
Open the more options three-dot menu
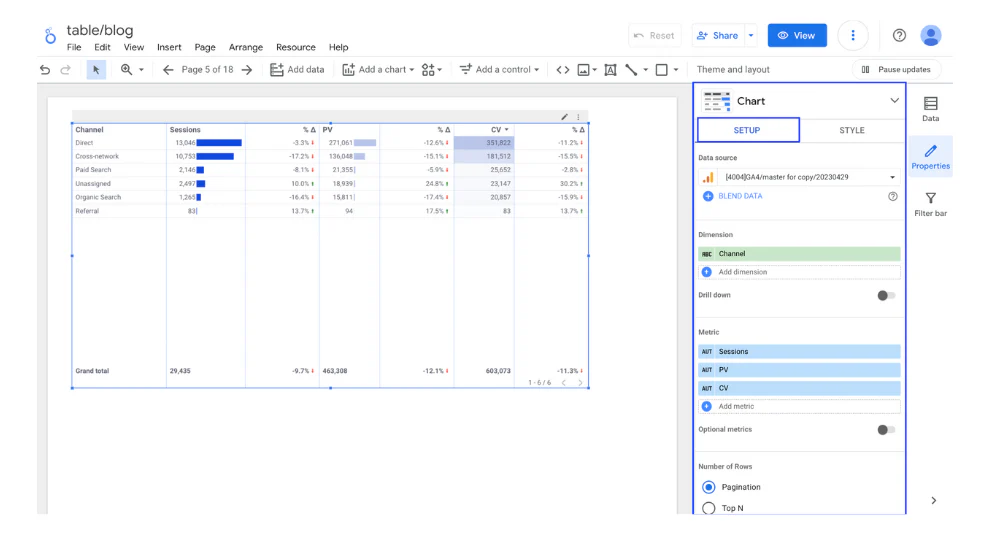852,35
